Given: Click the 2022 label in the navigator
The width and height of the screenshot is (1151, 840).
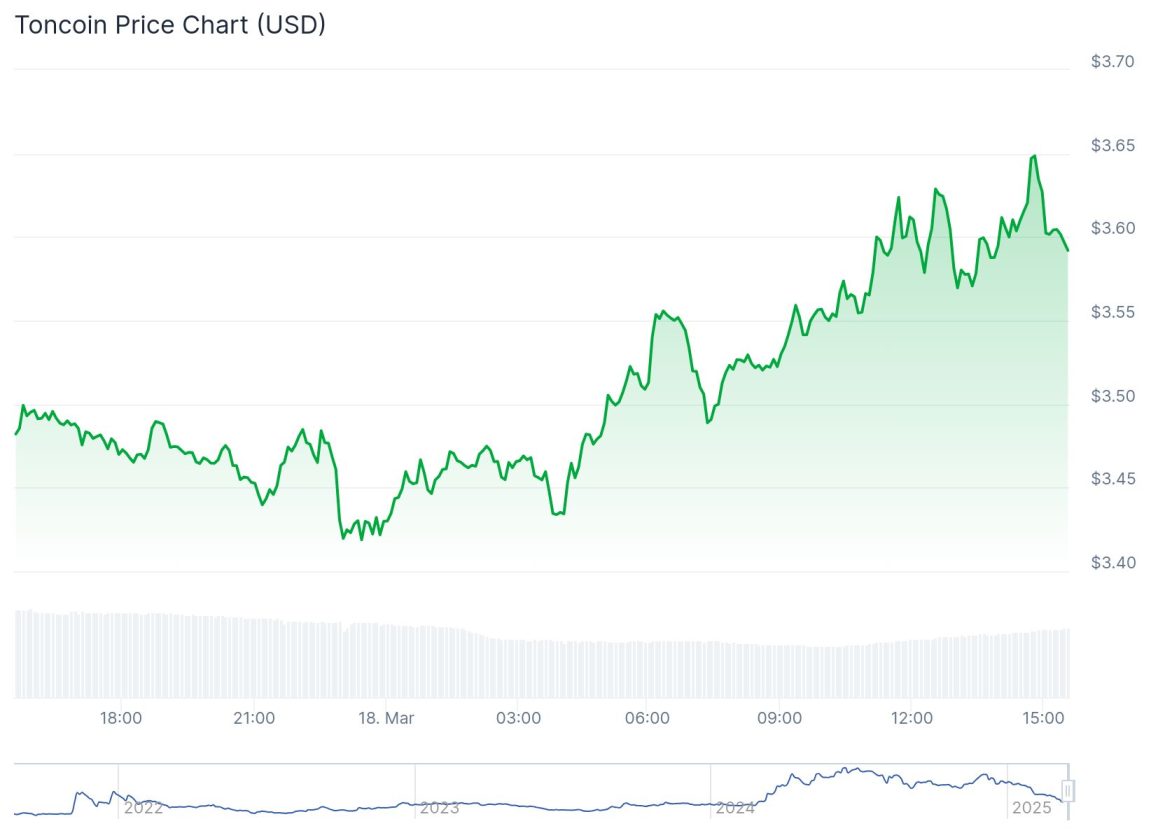Looking at the screenshot, I should click(143, 807).
